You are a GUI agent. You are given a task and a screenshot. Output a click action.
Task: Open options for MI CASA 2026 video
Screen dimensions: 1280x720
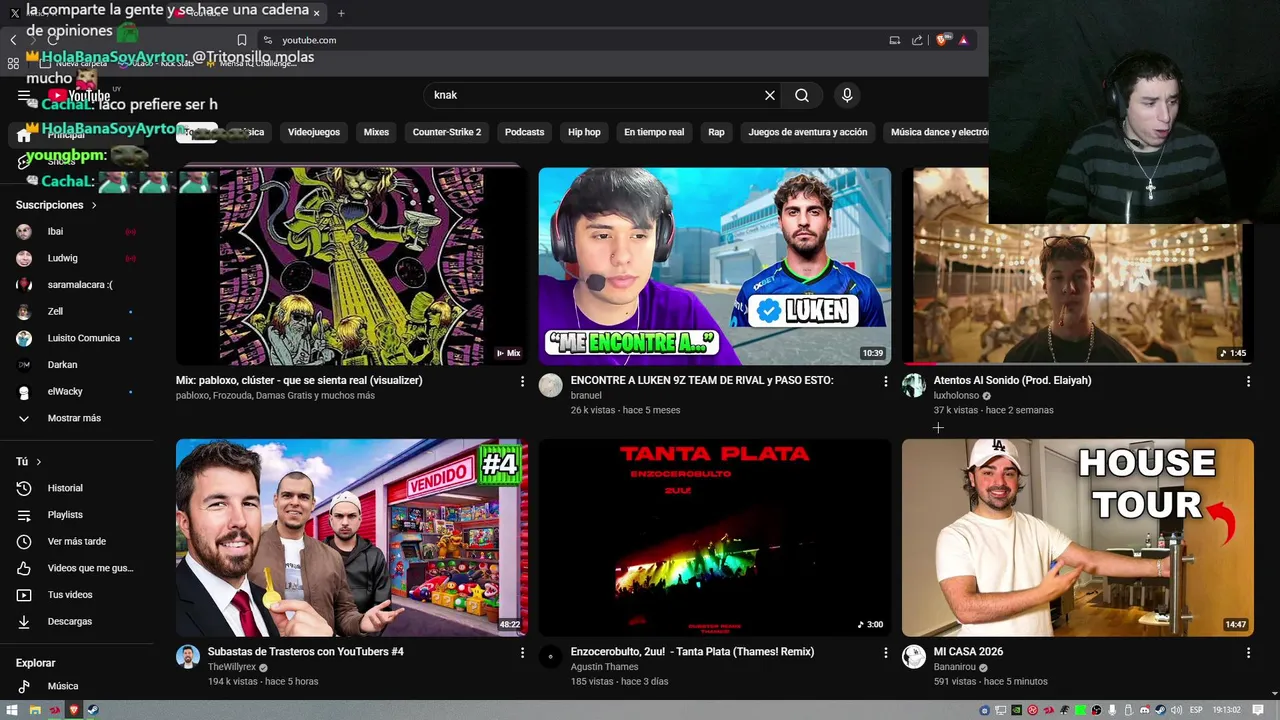1248,652
